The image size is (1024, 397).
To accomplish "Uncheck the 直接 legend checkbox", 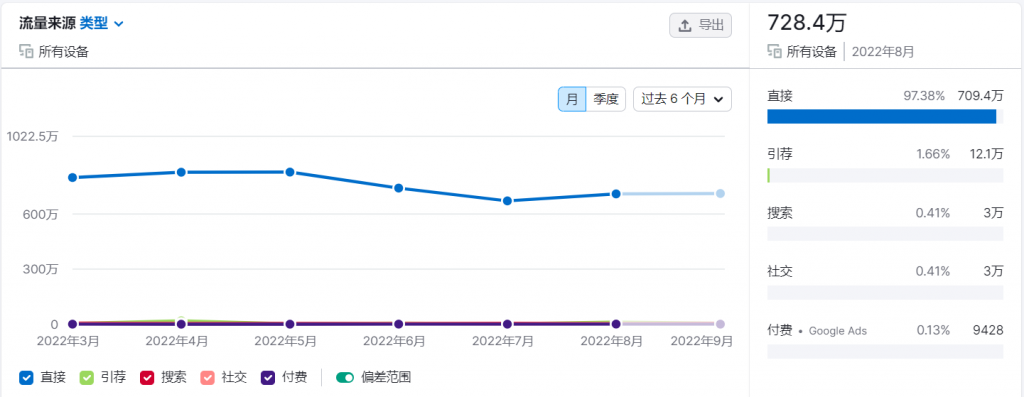I will 26,377.
